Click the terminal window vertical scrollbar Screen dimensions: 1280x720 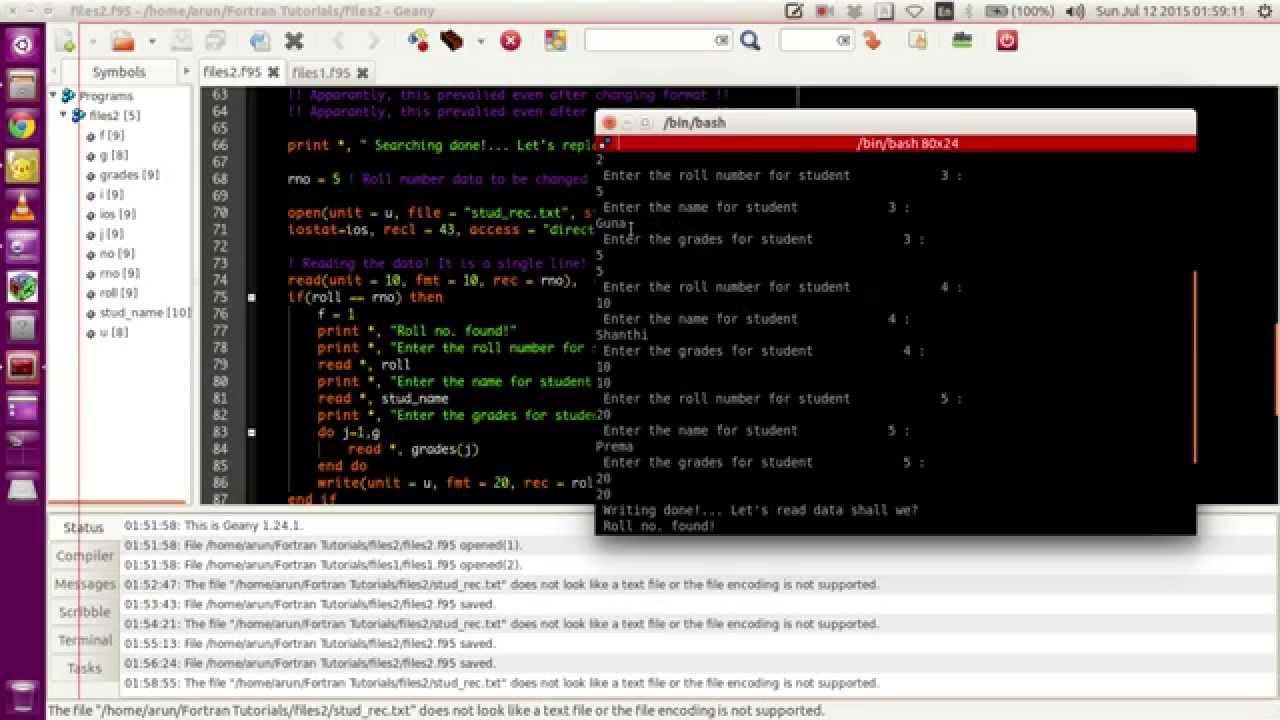coord(1195,368)
